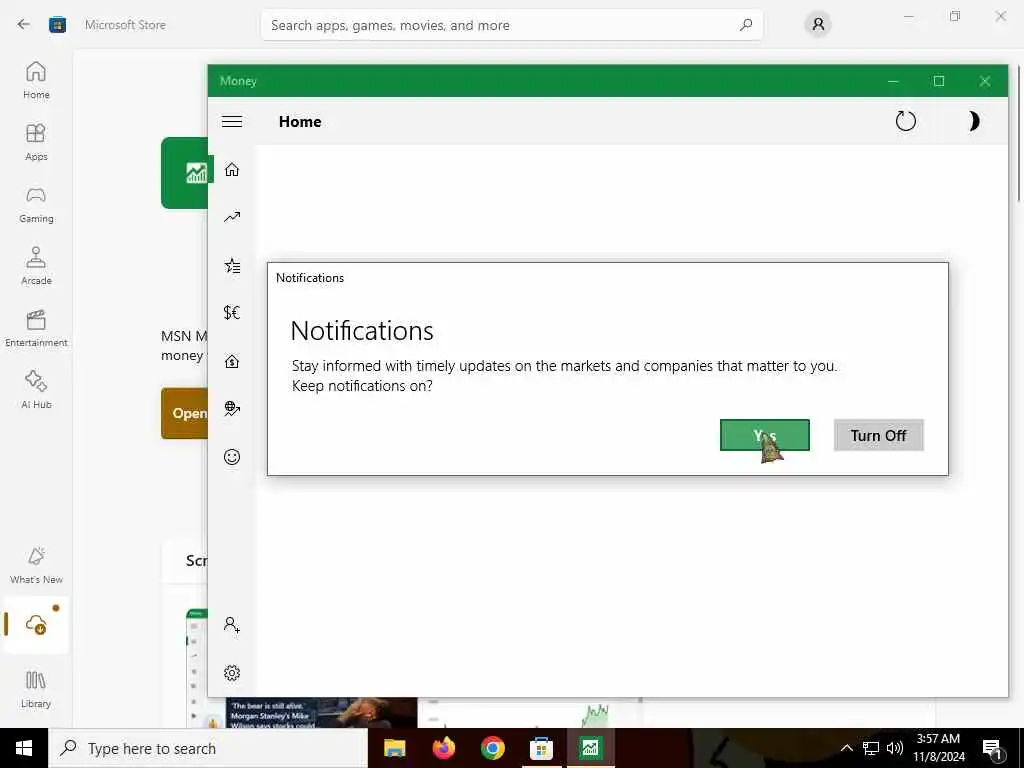
Task: Go to Home in Money sidebar
Action: (x=232, y=170)
